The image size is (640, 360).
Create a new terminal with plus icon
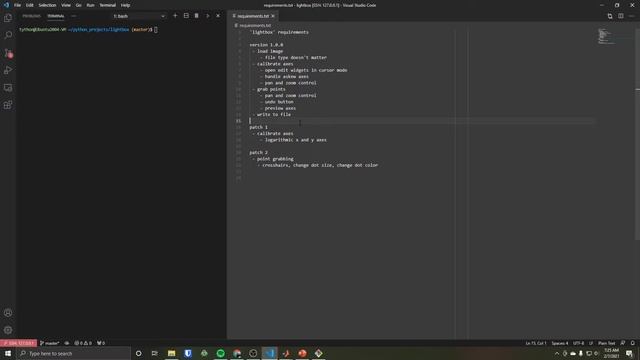(175, 16)
